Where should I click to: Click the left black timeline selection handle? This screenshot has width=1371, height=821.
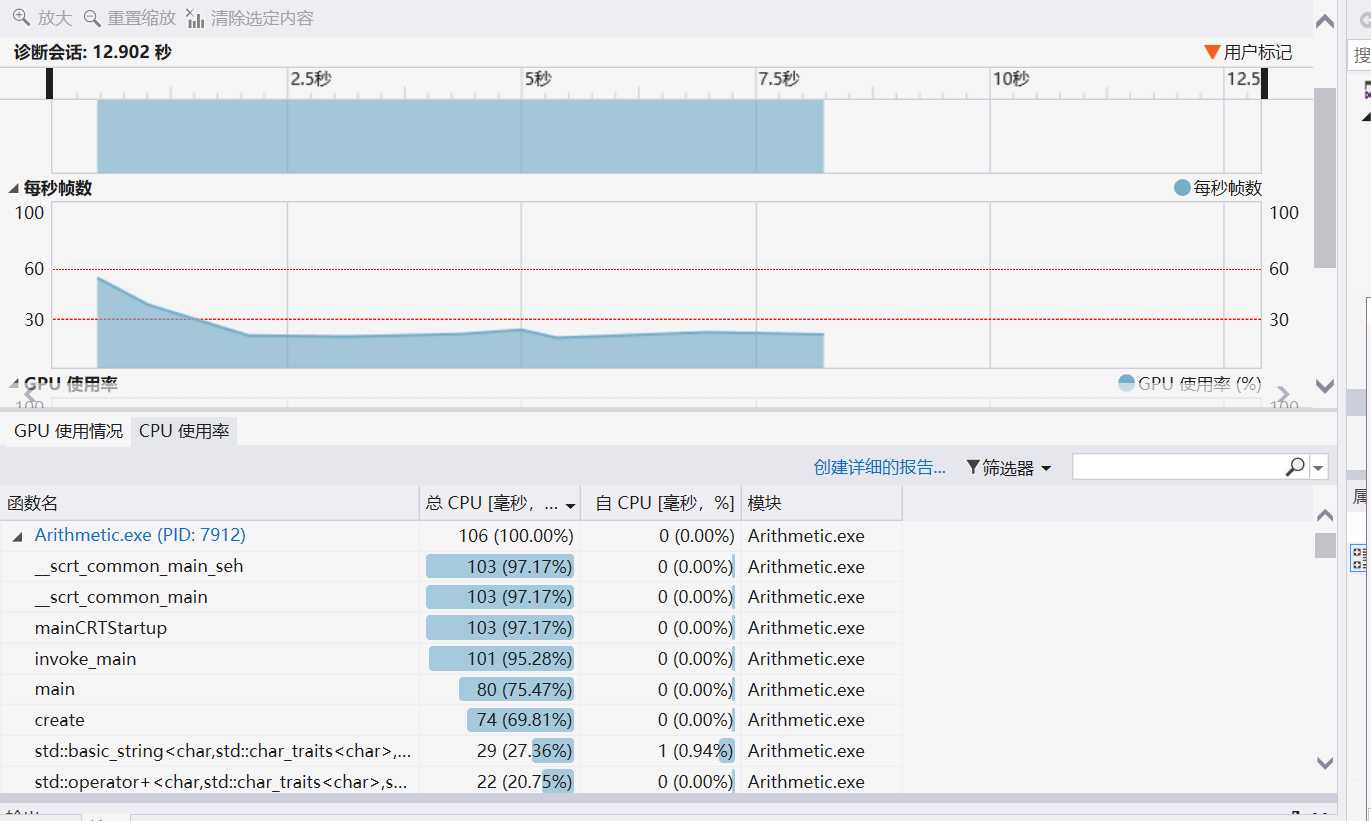pyautogui.click(x=50, y=83)
